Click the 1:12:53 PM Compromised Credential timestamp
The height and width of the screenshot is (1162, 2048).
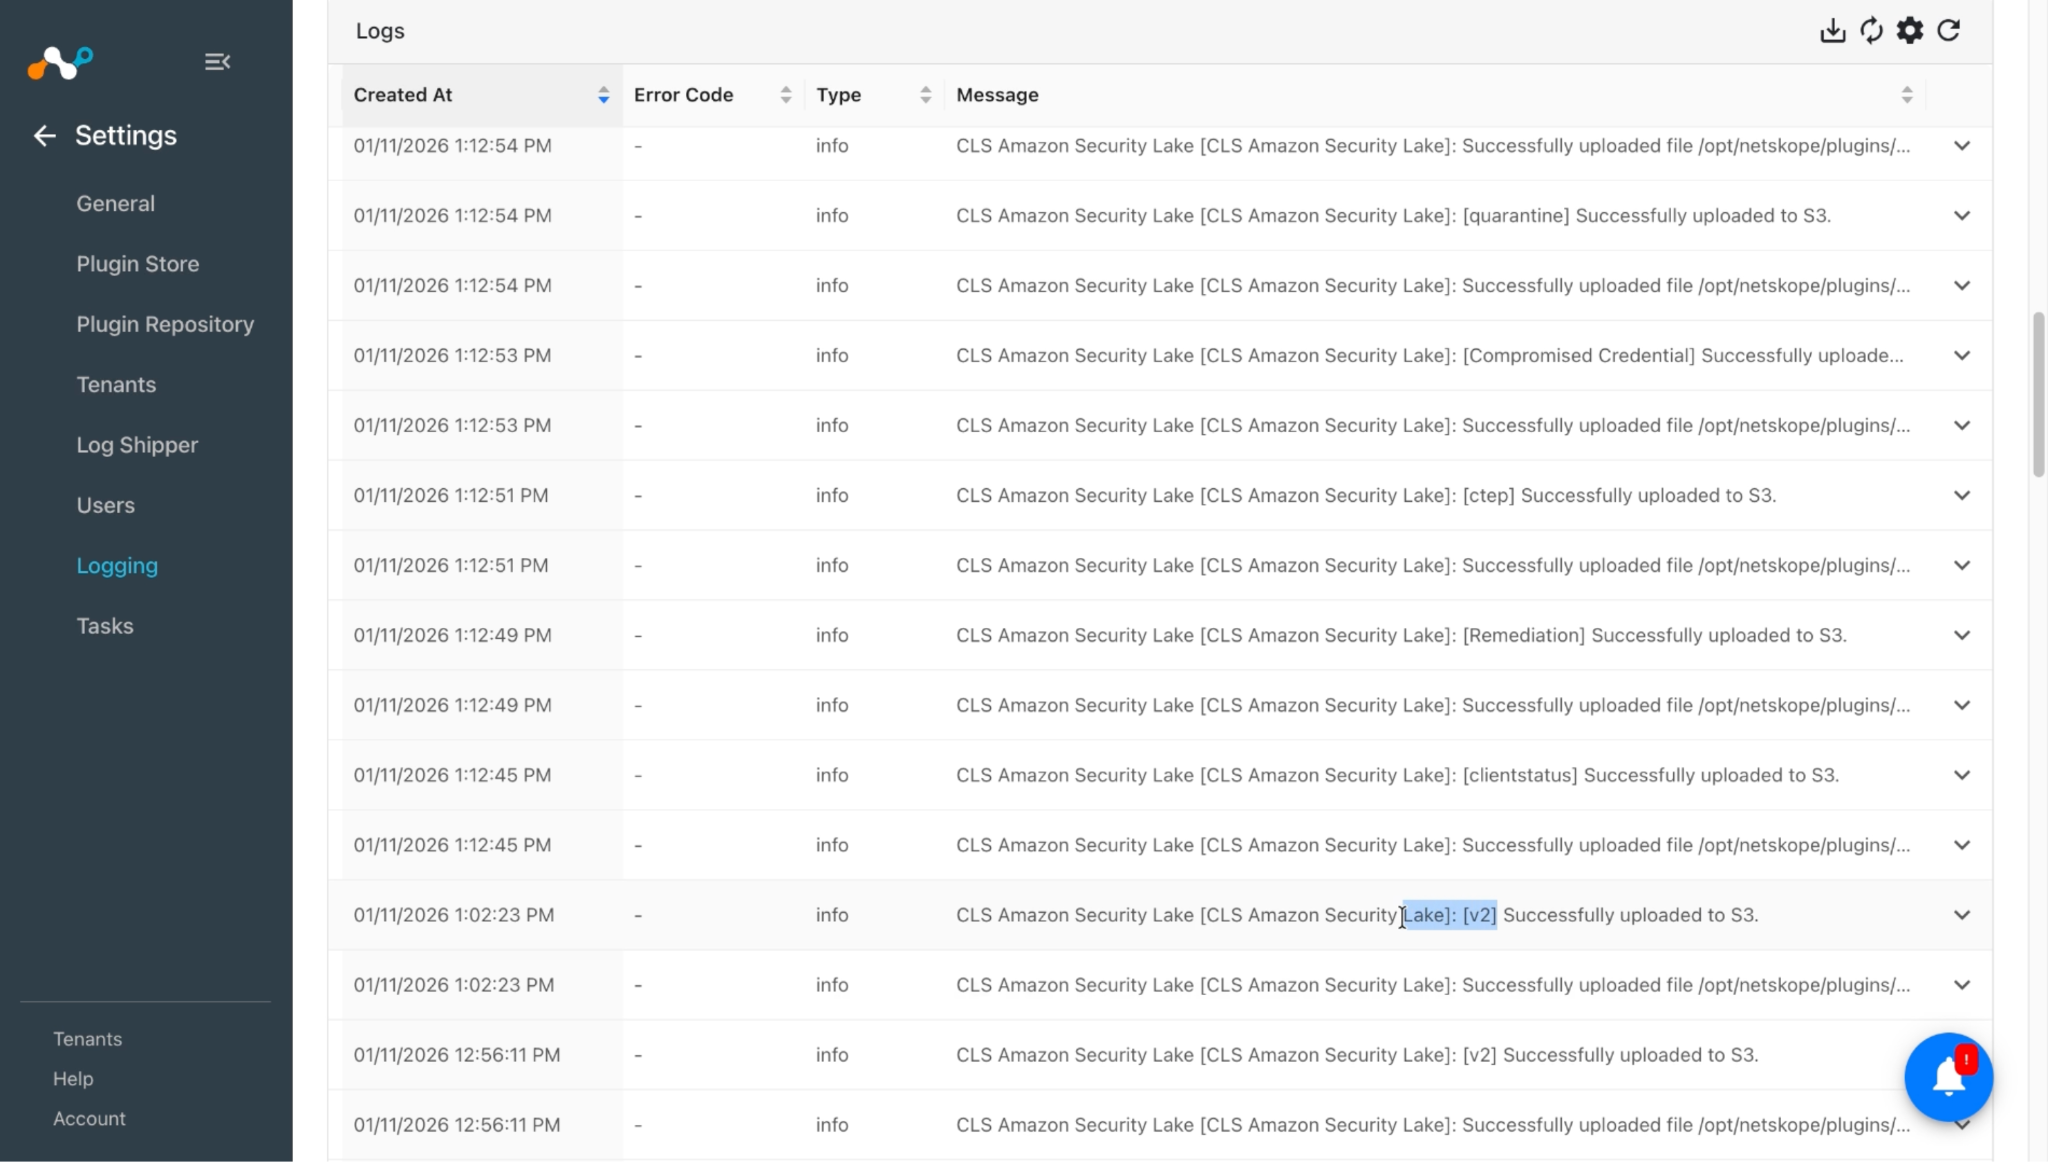[x=452, y=356]
